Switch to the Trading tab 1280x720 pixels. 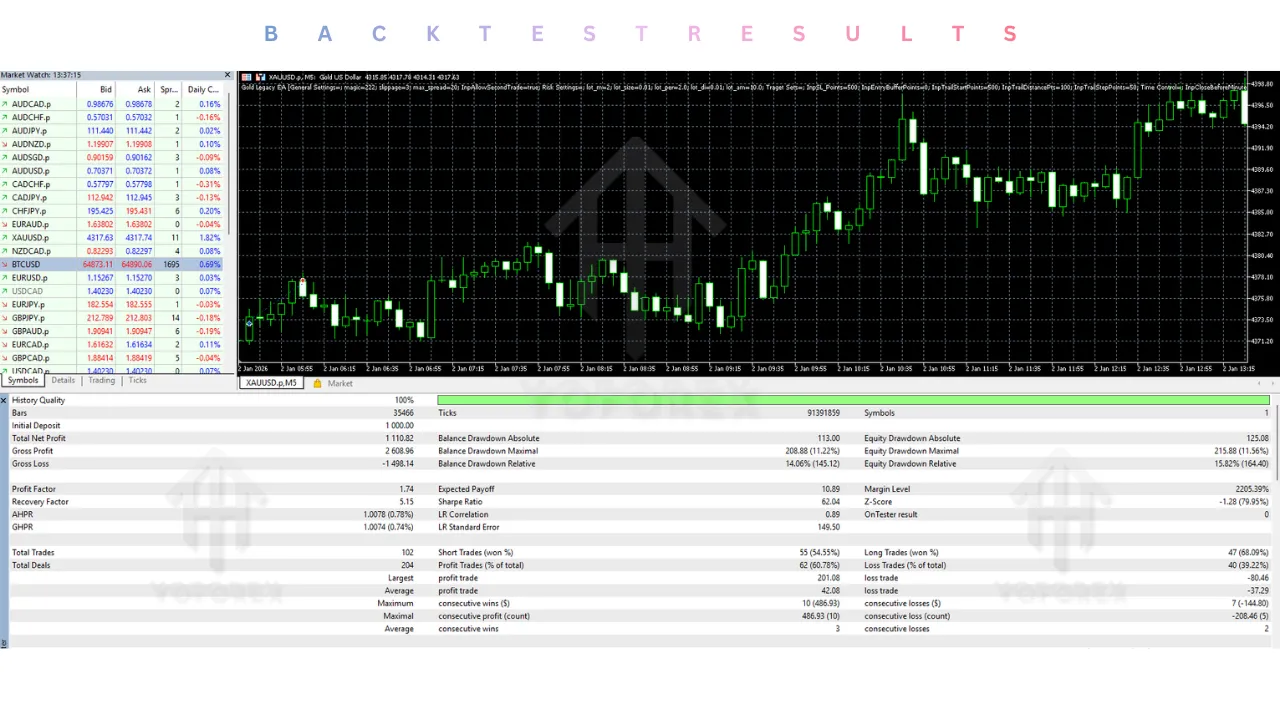click(101, 381)
